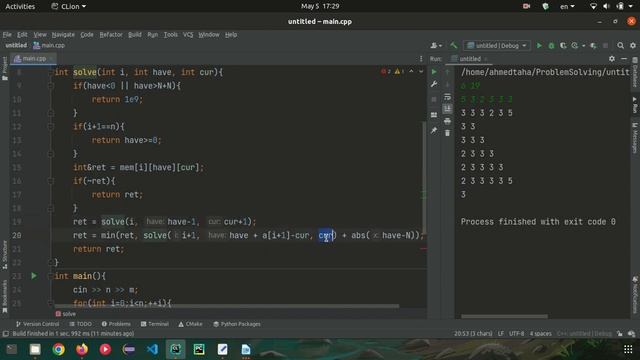
Task: Open the Python Packages tool window
Action: coord(237,324)
